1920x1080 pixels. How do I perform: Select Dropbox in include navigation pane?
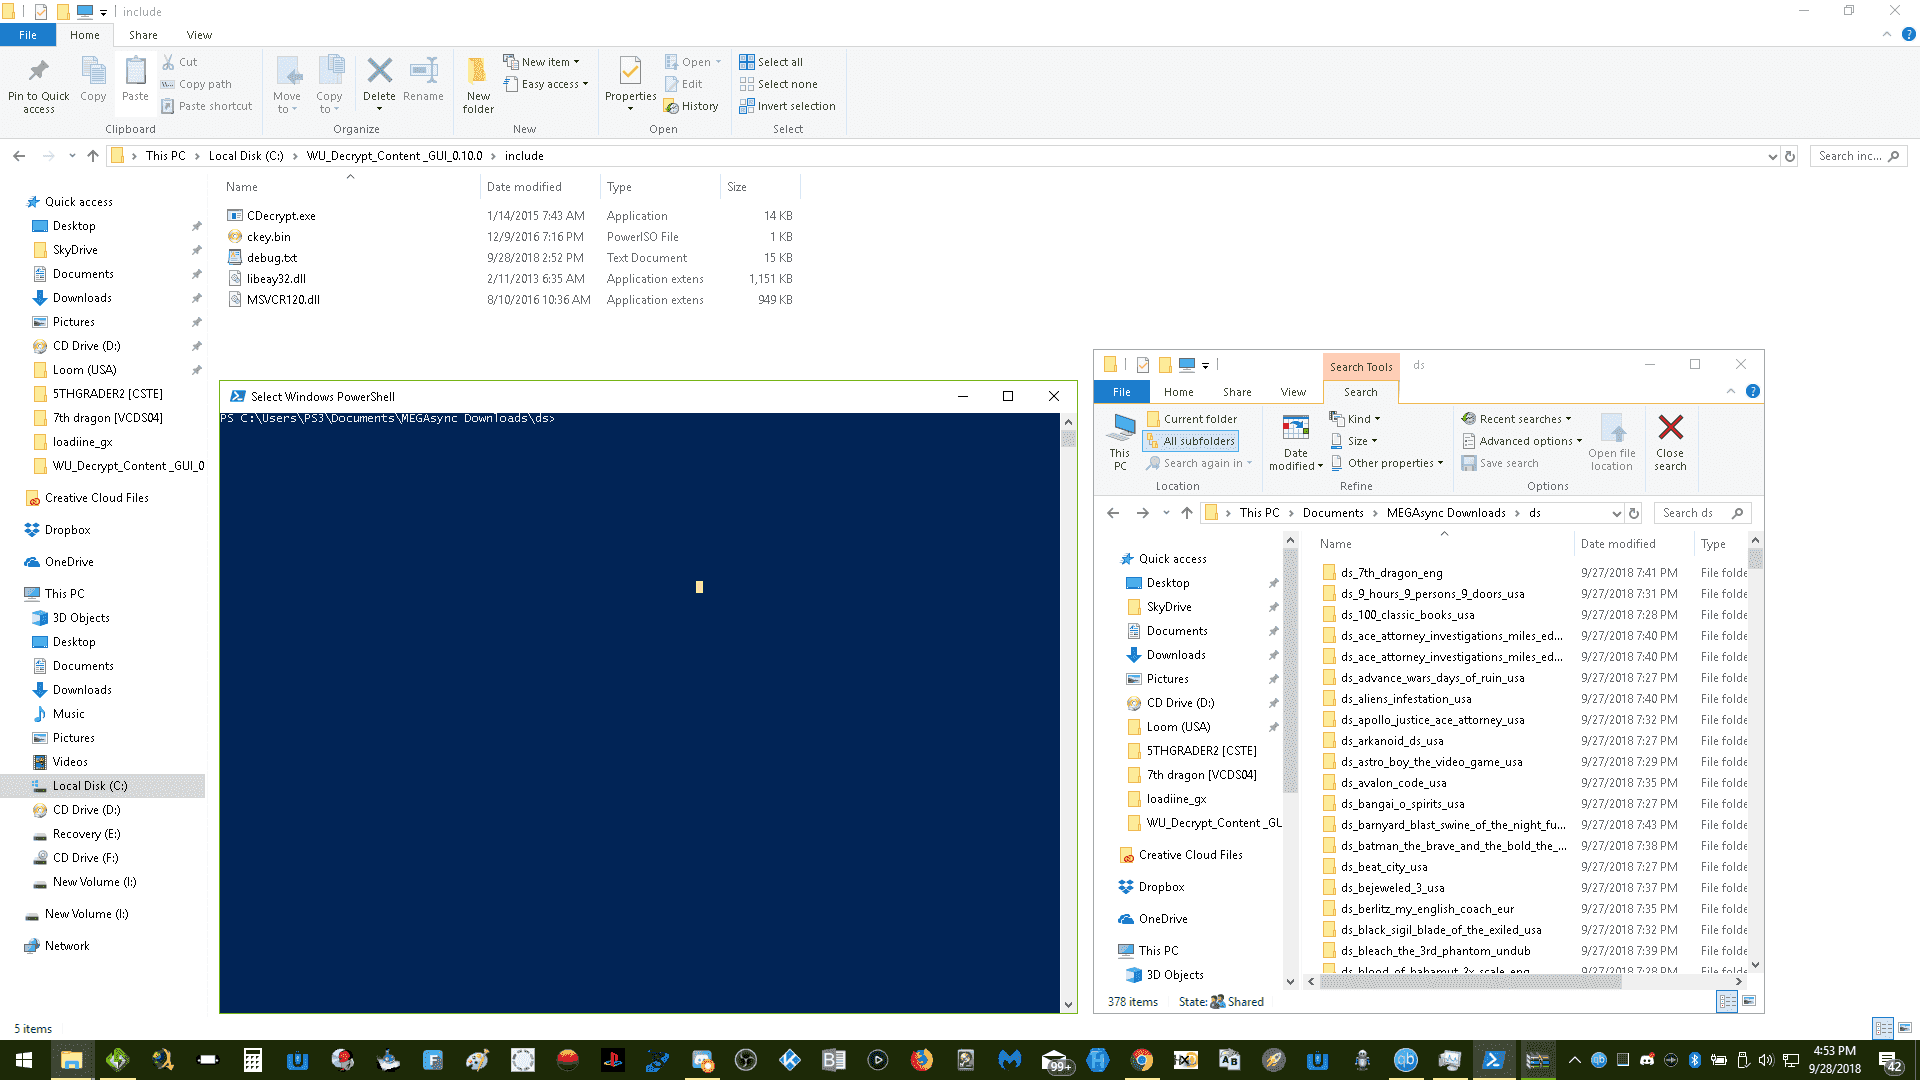point(67,530)
